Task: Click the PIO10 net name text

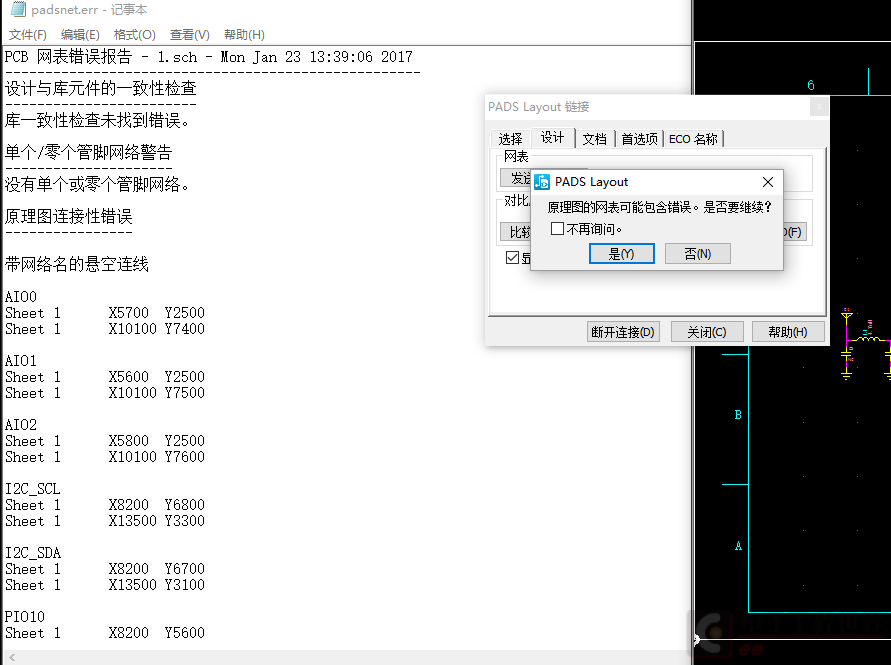Action: tap(25, 617)
